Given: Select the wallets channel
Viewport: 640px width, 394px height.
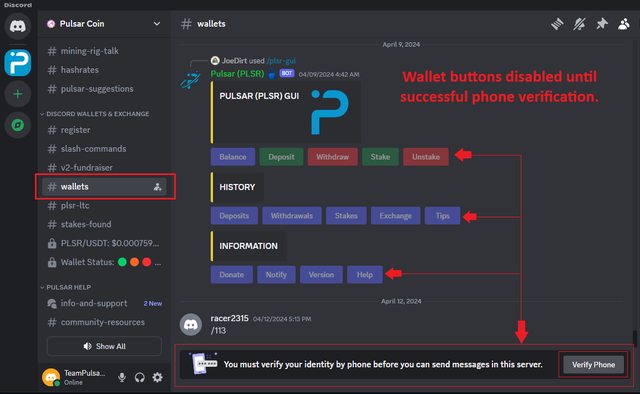Looking at the screenshot, I should pos(104,187).
